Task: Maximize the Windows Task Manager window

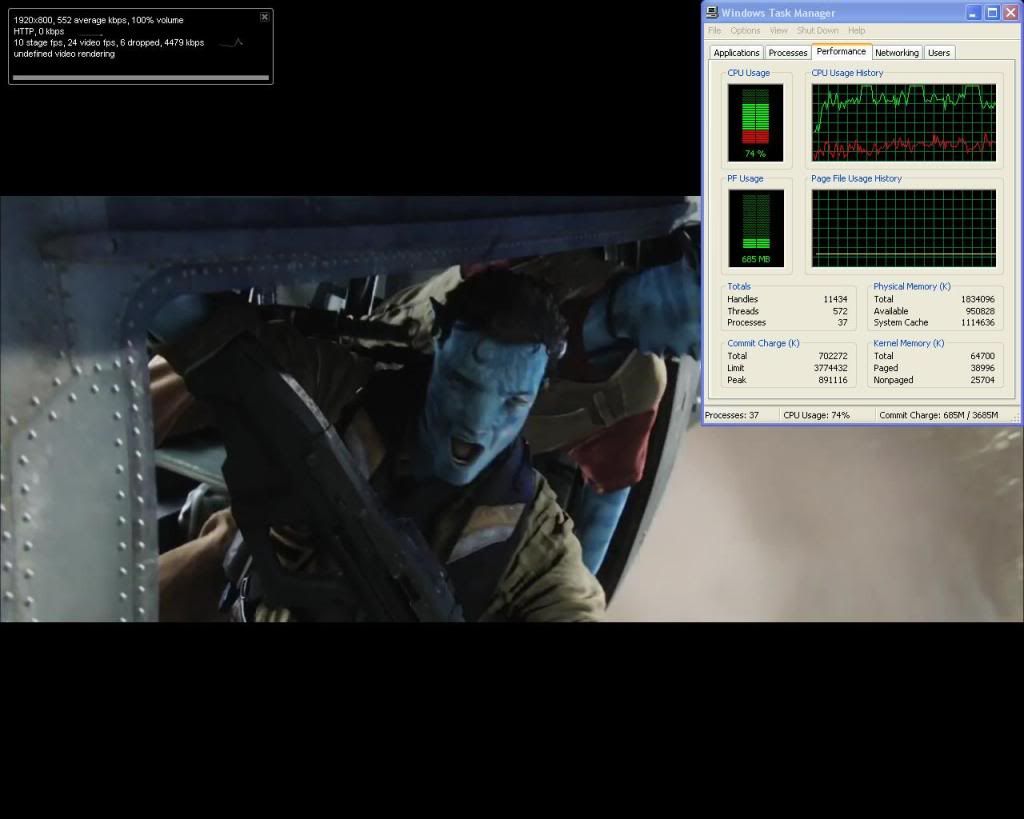Action: coord(992,12)
